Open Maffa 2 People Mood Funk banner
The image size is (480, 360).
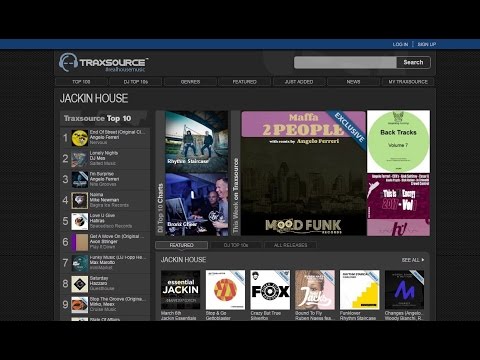pyautogui.click(x=303, y=173)
